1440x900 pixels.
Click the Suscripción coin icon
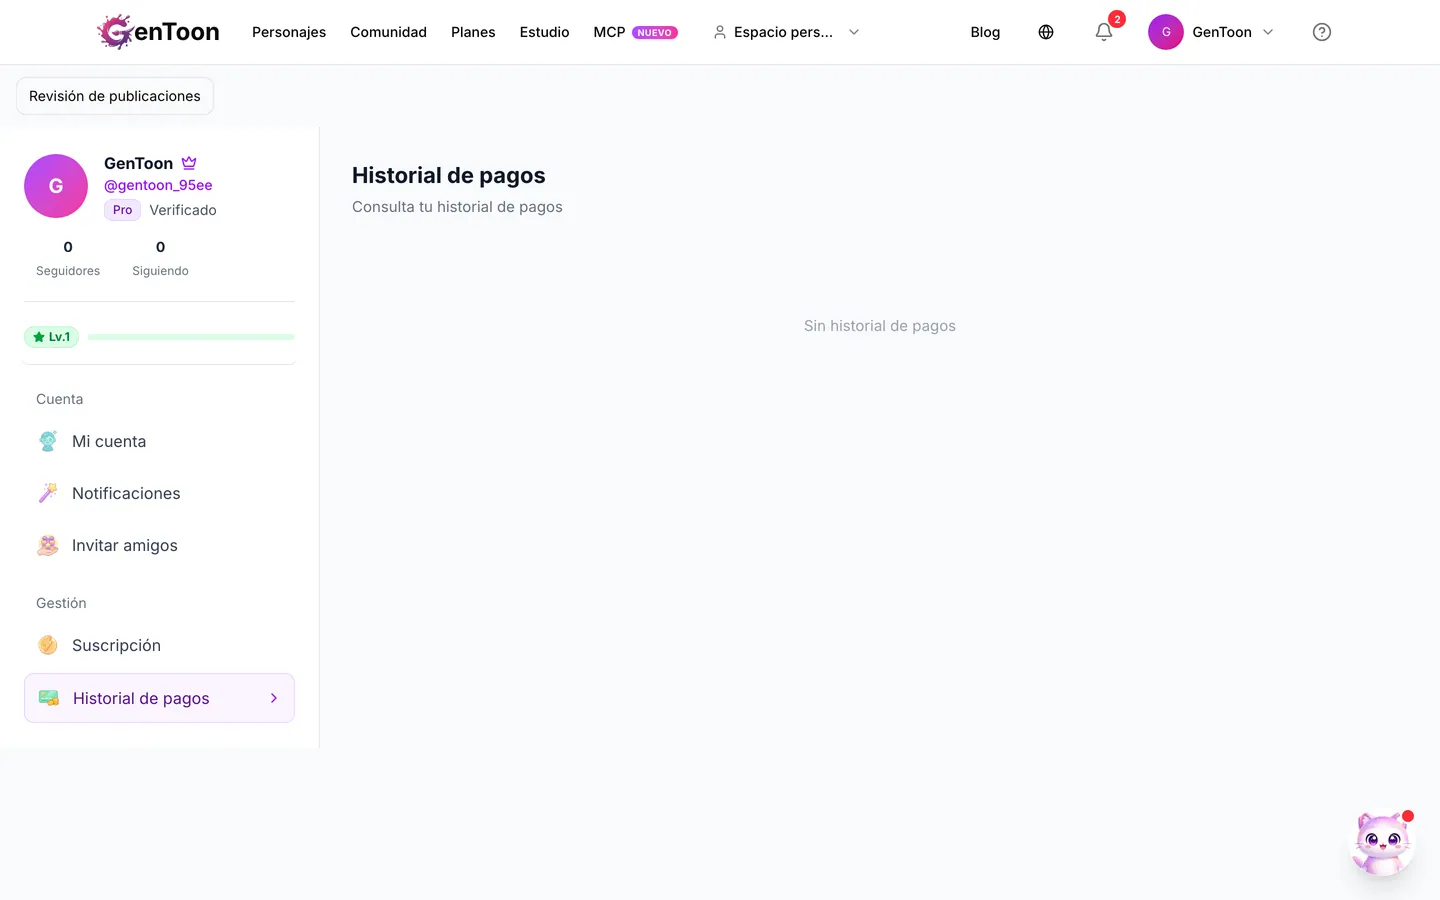48,645
